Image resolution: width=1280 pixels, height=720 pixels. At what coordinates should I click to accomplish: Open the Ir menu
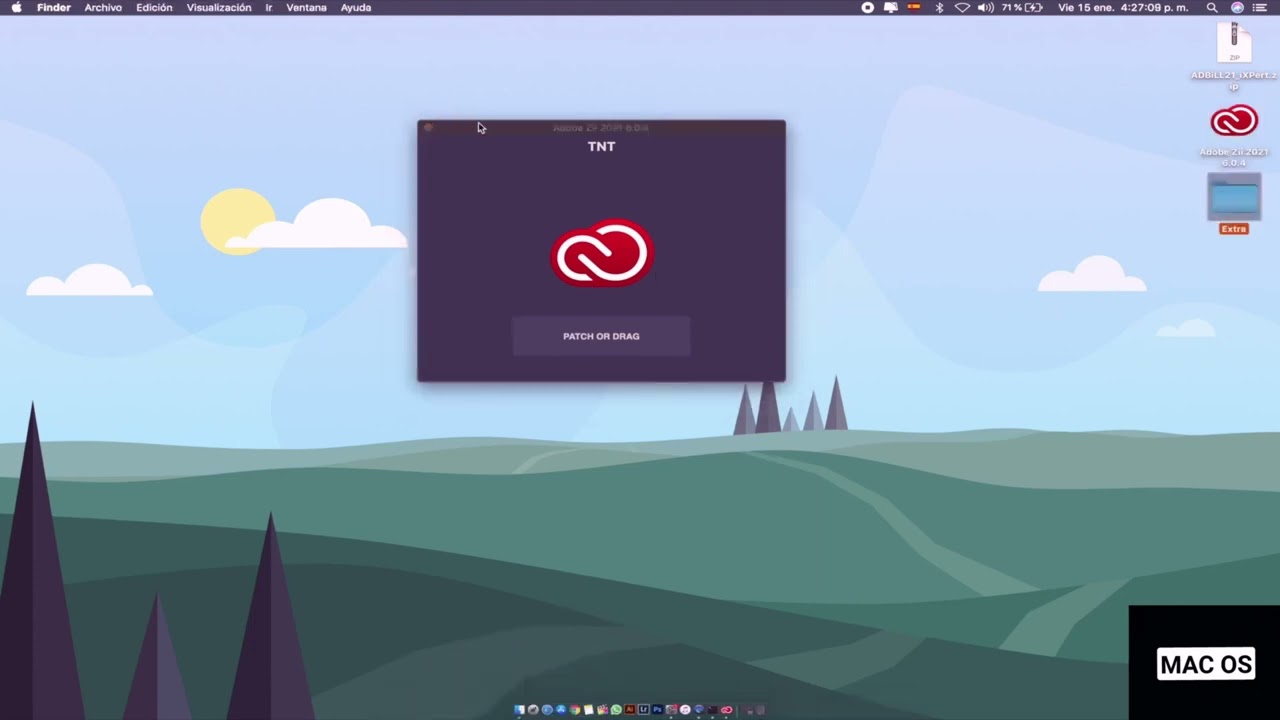269,7
